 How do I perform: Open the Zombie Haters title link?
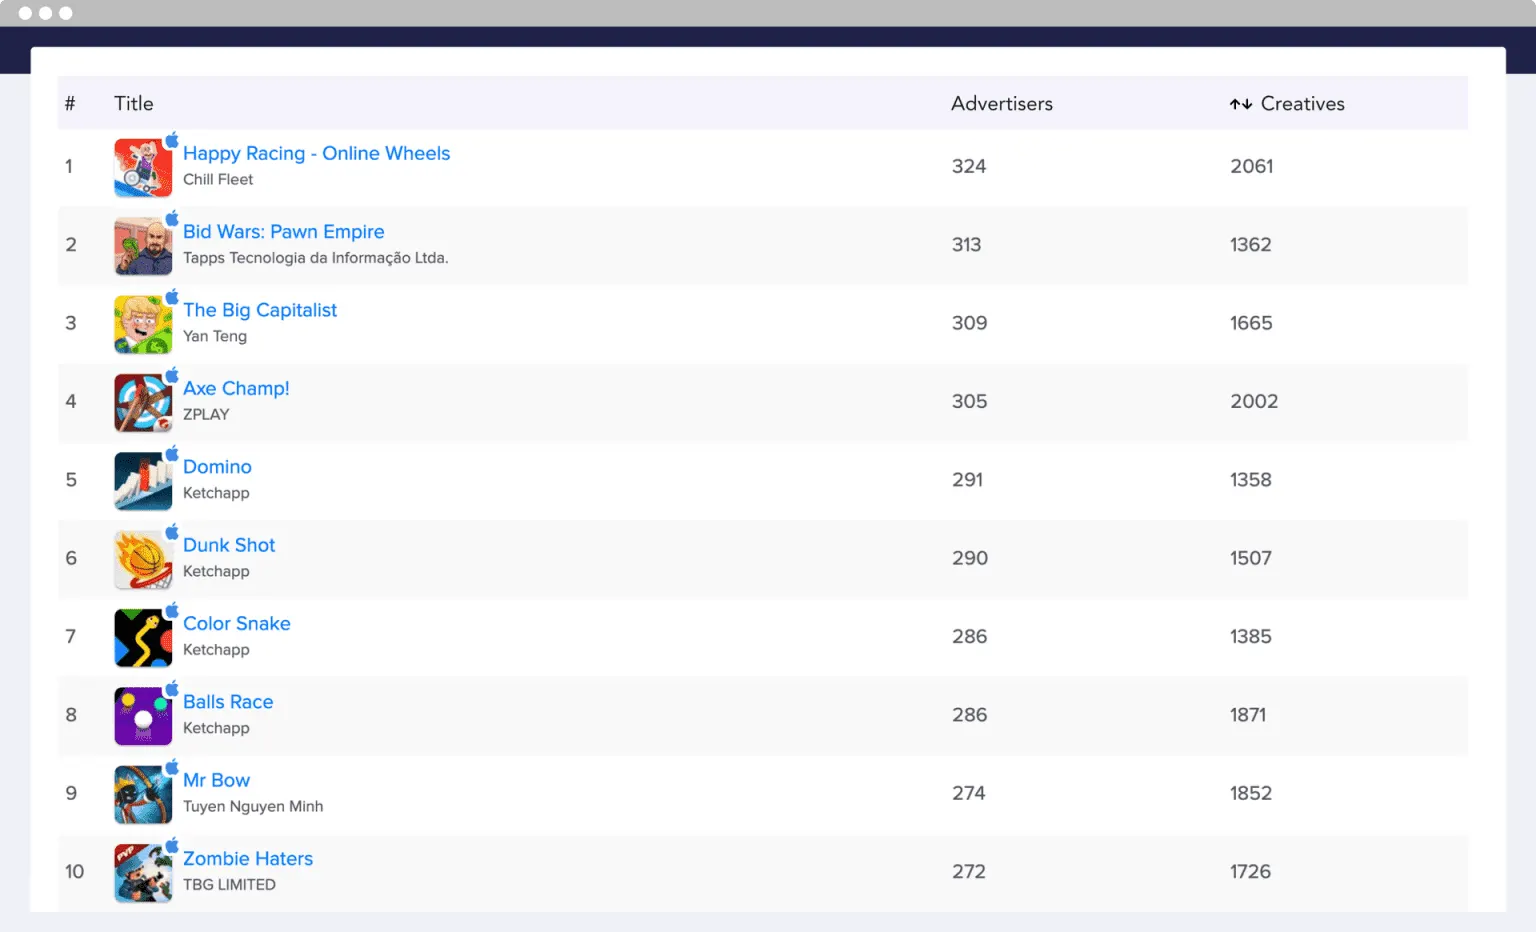248,858
